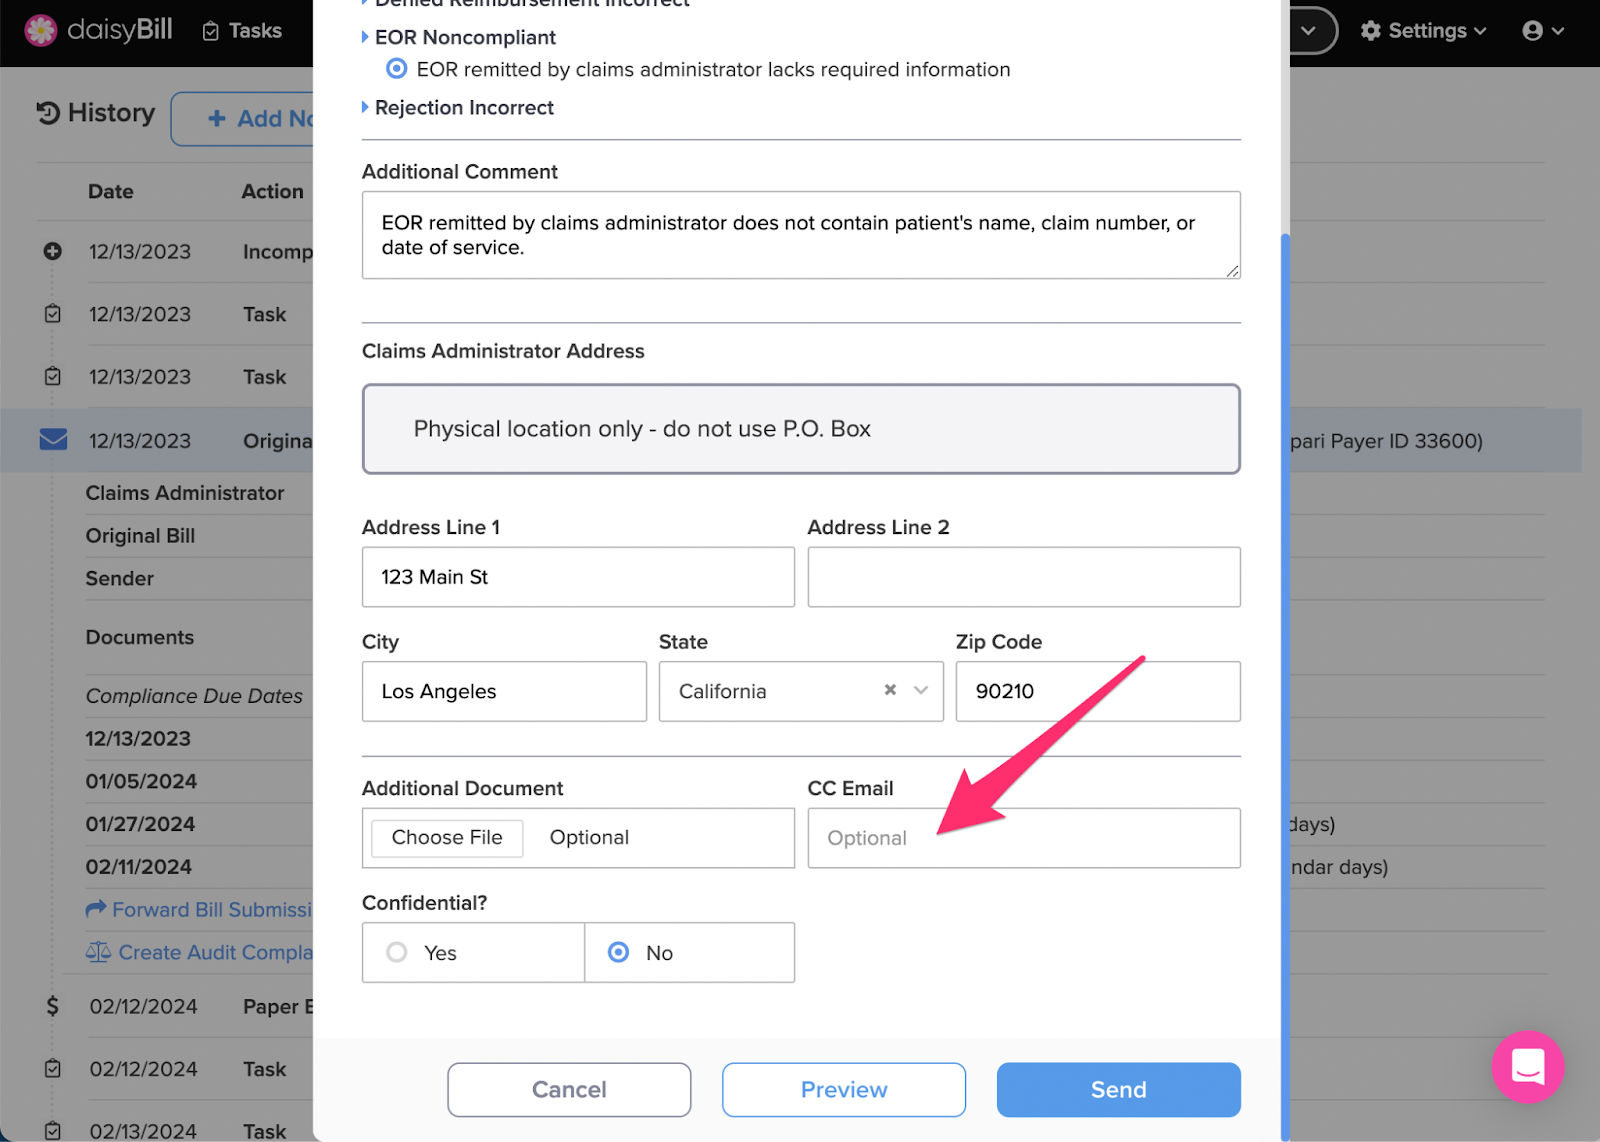Select EOR remitted lacks required information option

pyautogui.click(x=397, y=69)
